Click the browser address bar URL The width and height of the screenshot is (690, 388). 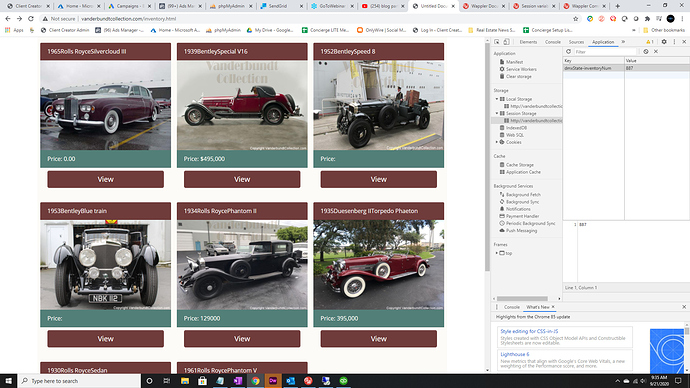[128, 19]
